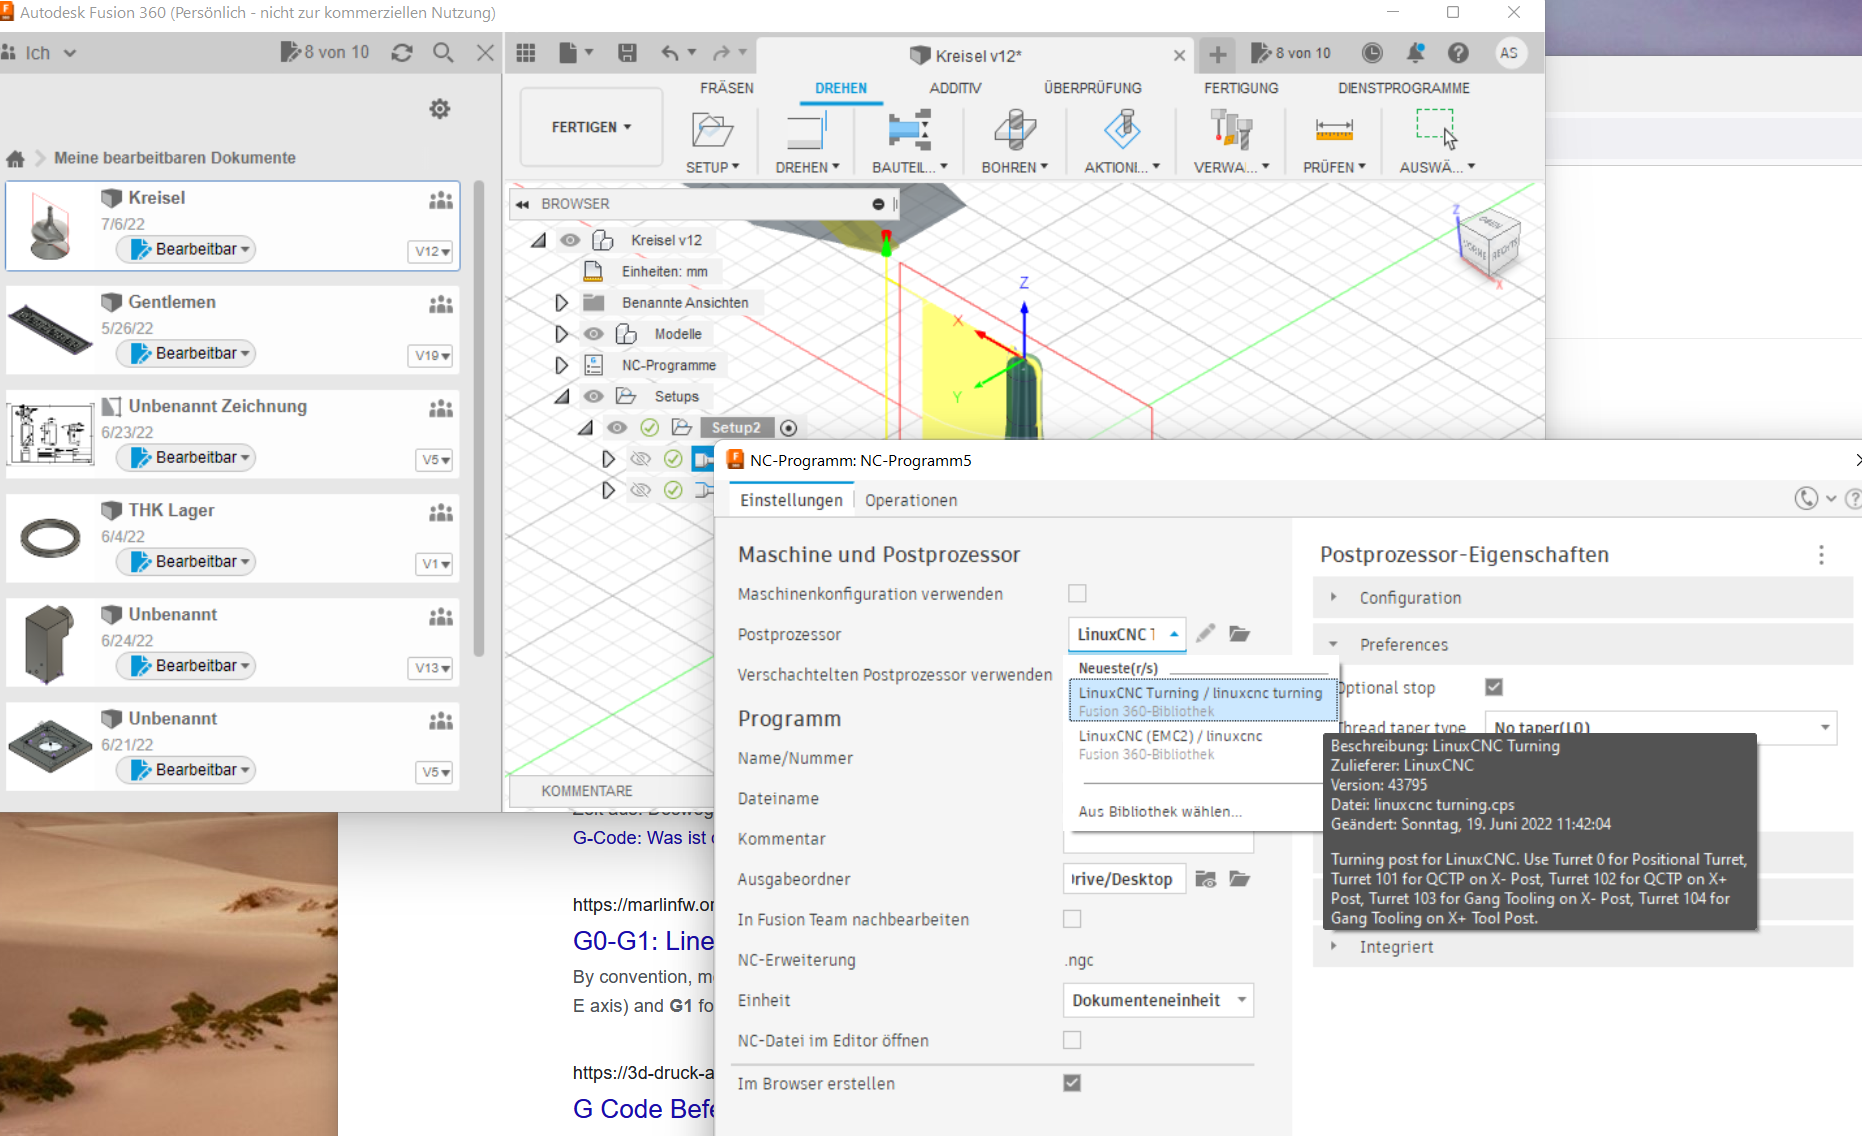
Task: Click the Verwalten tool library icon
Action: 1231,130
